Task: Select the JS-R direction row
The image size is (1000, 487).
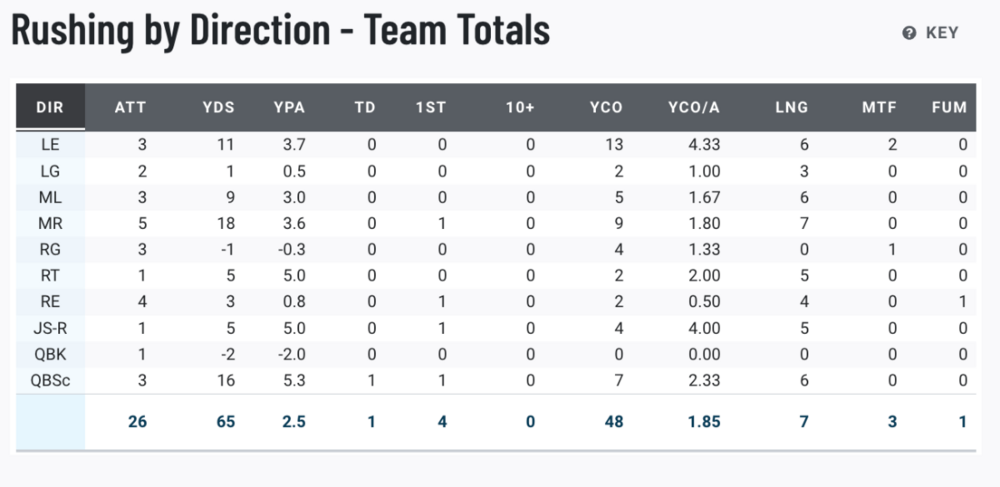Action: 50,326
